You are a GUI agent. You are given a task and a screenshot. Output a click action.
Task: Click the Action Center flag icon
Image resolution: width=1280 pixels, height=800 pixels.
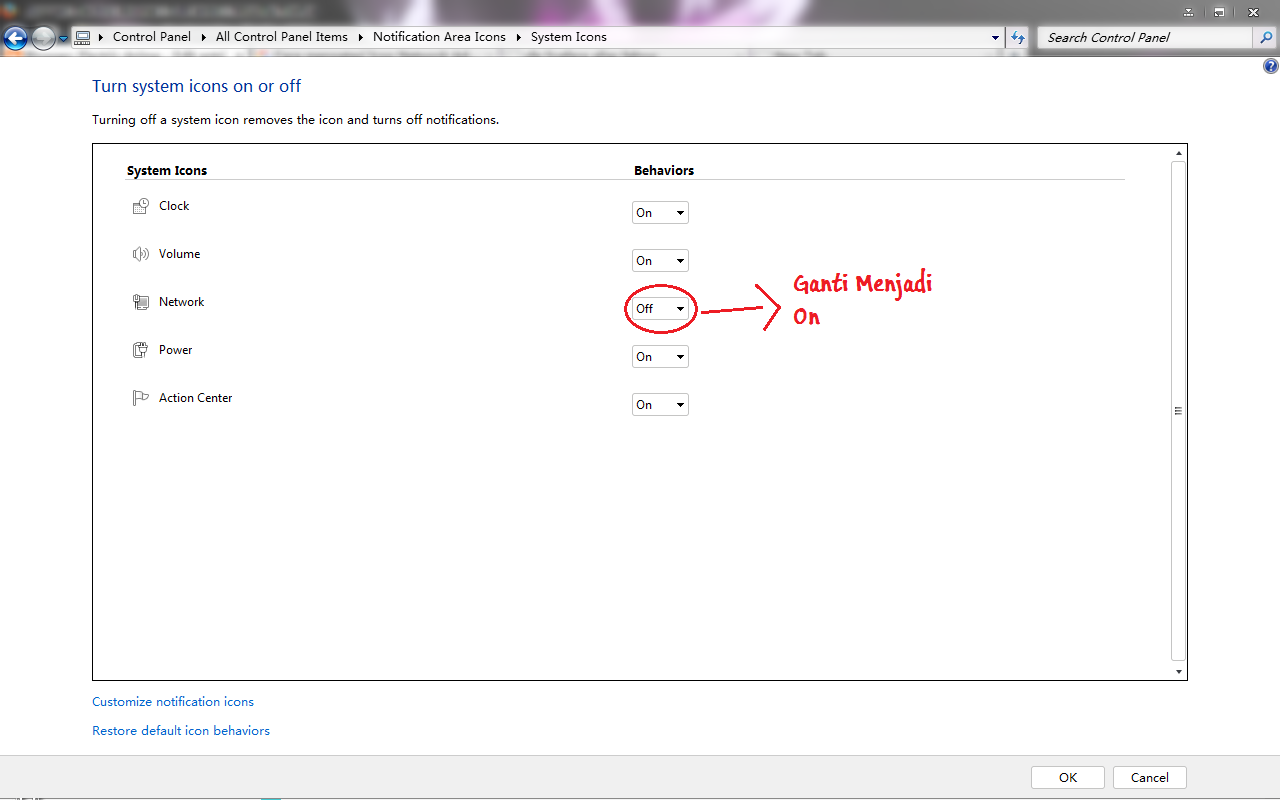pyautogui.click(x=141, y=397)
